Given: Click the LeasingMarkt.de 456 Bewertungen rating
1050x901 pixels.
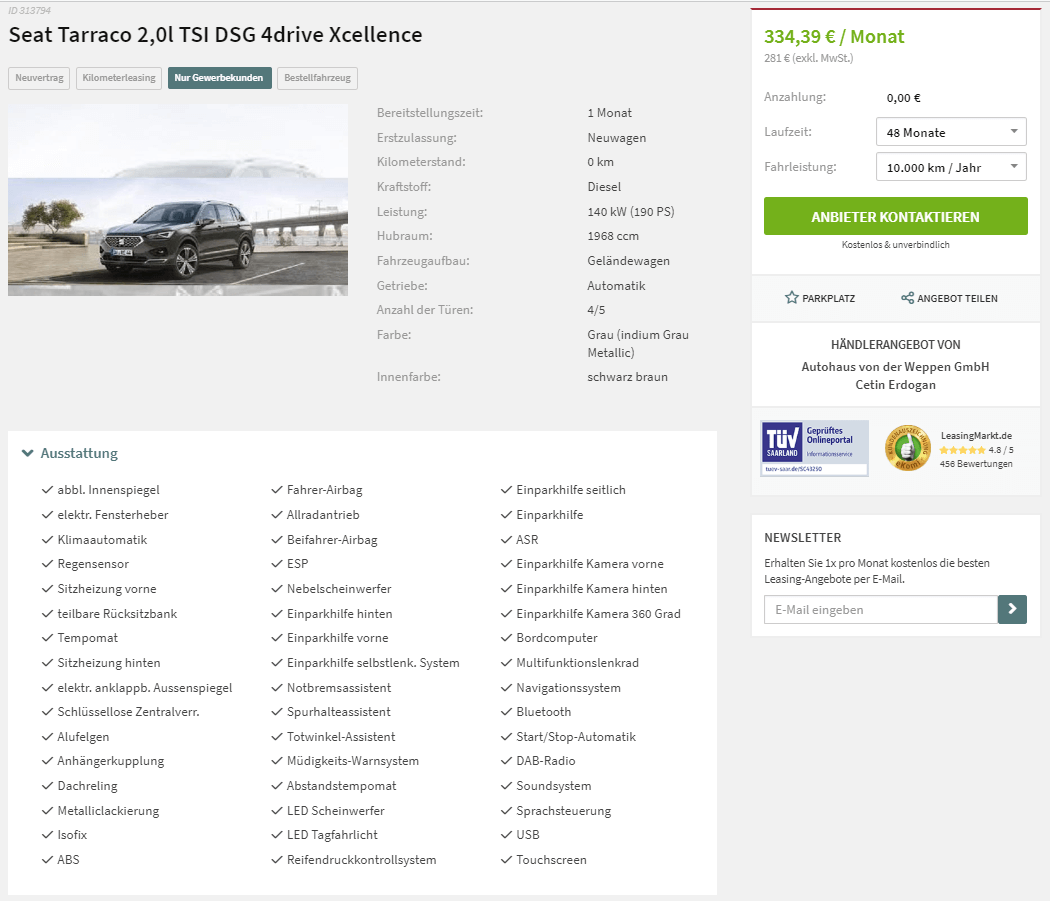Looking at the screenshot, I should [x=976, y=449].
